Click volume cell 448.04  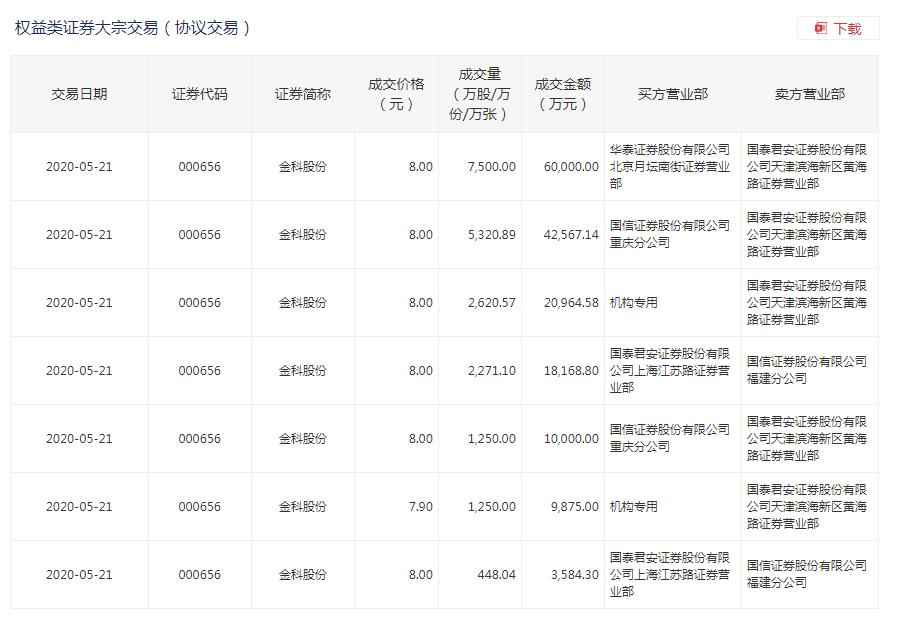pos(496,574)
